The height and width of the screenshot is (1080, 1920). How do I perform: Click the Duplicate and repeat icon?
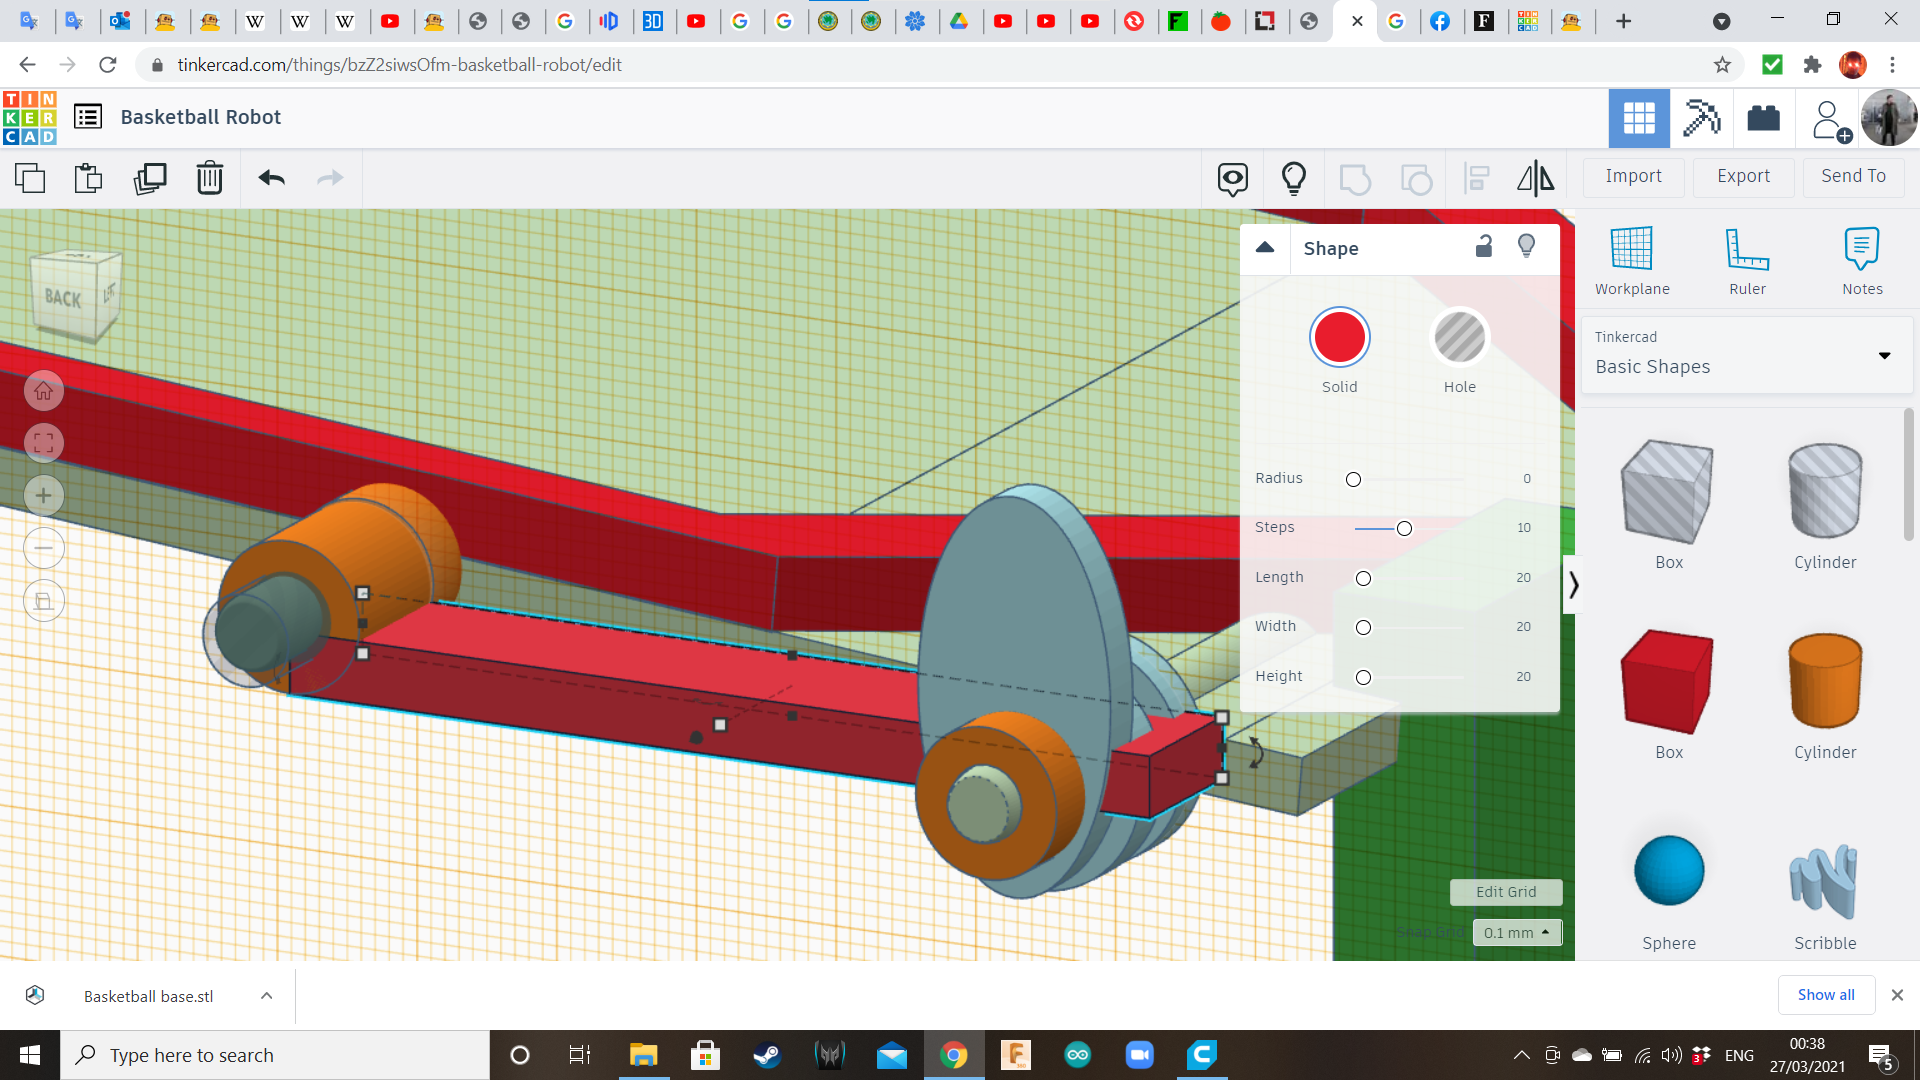point(150,178)
